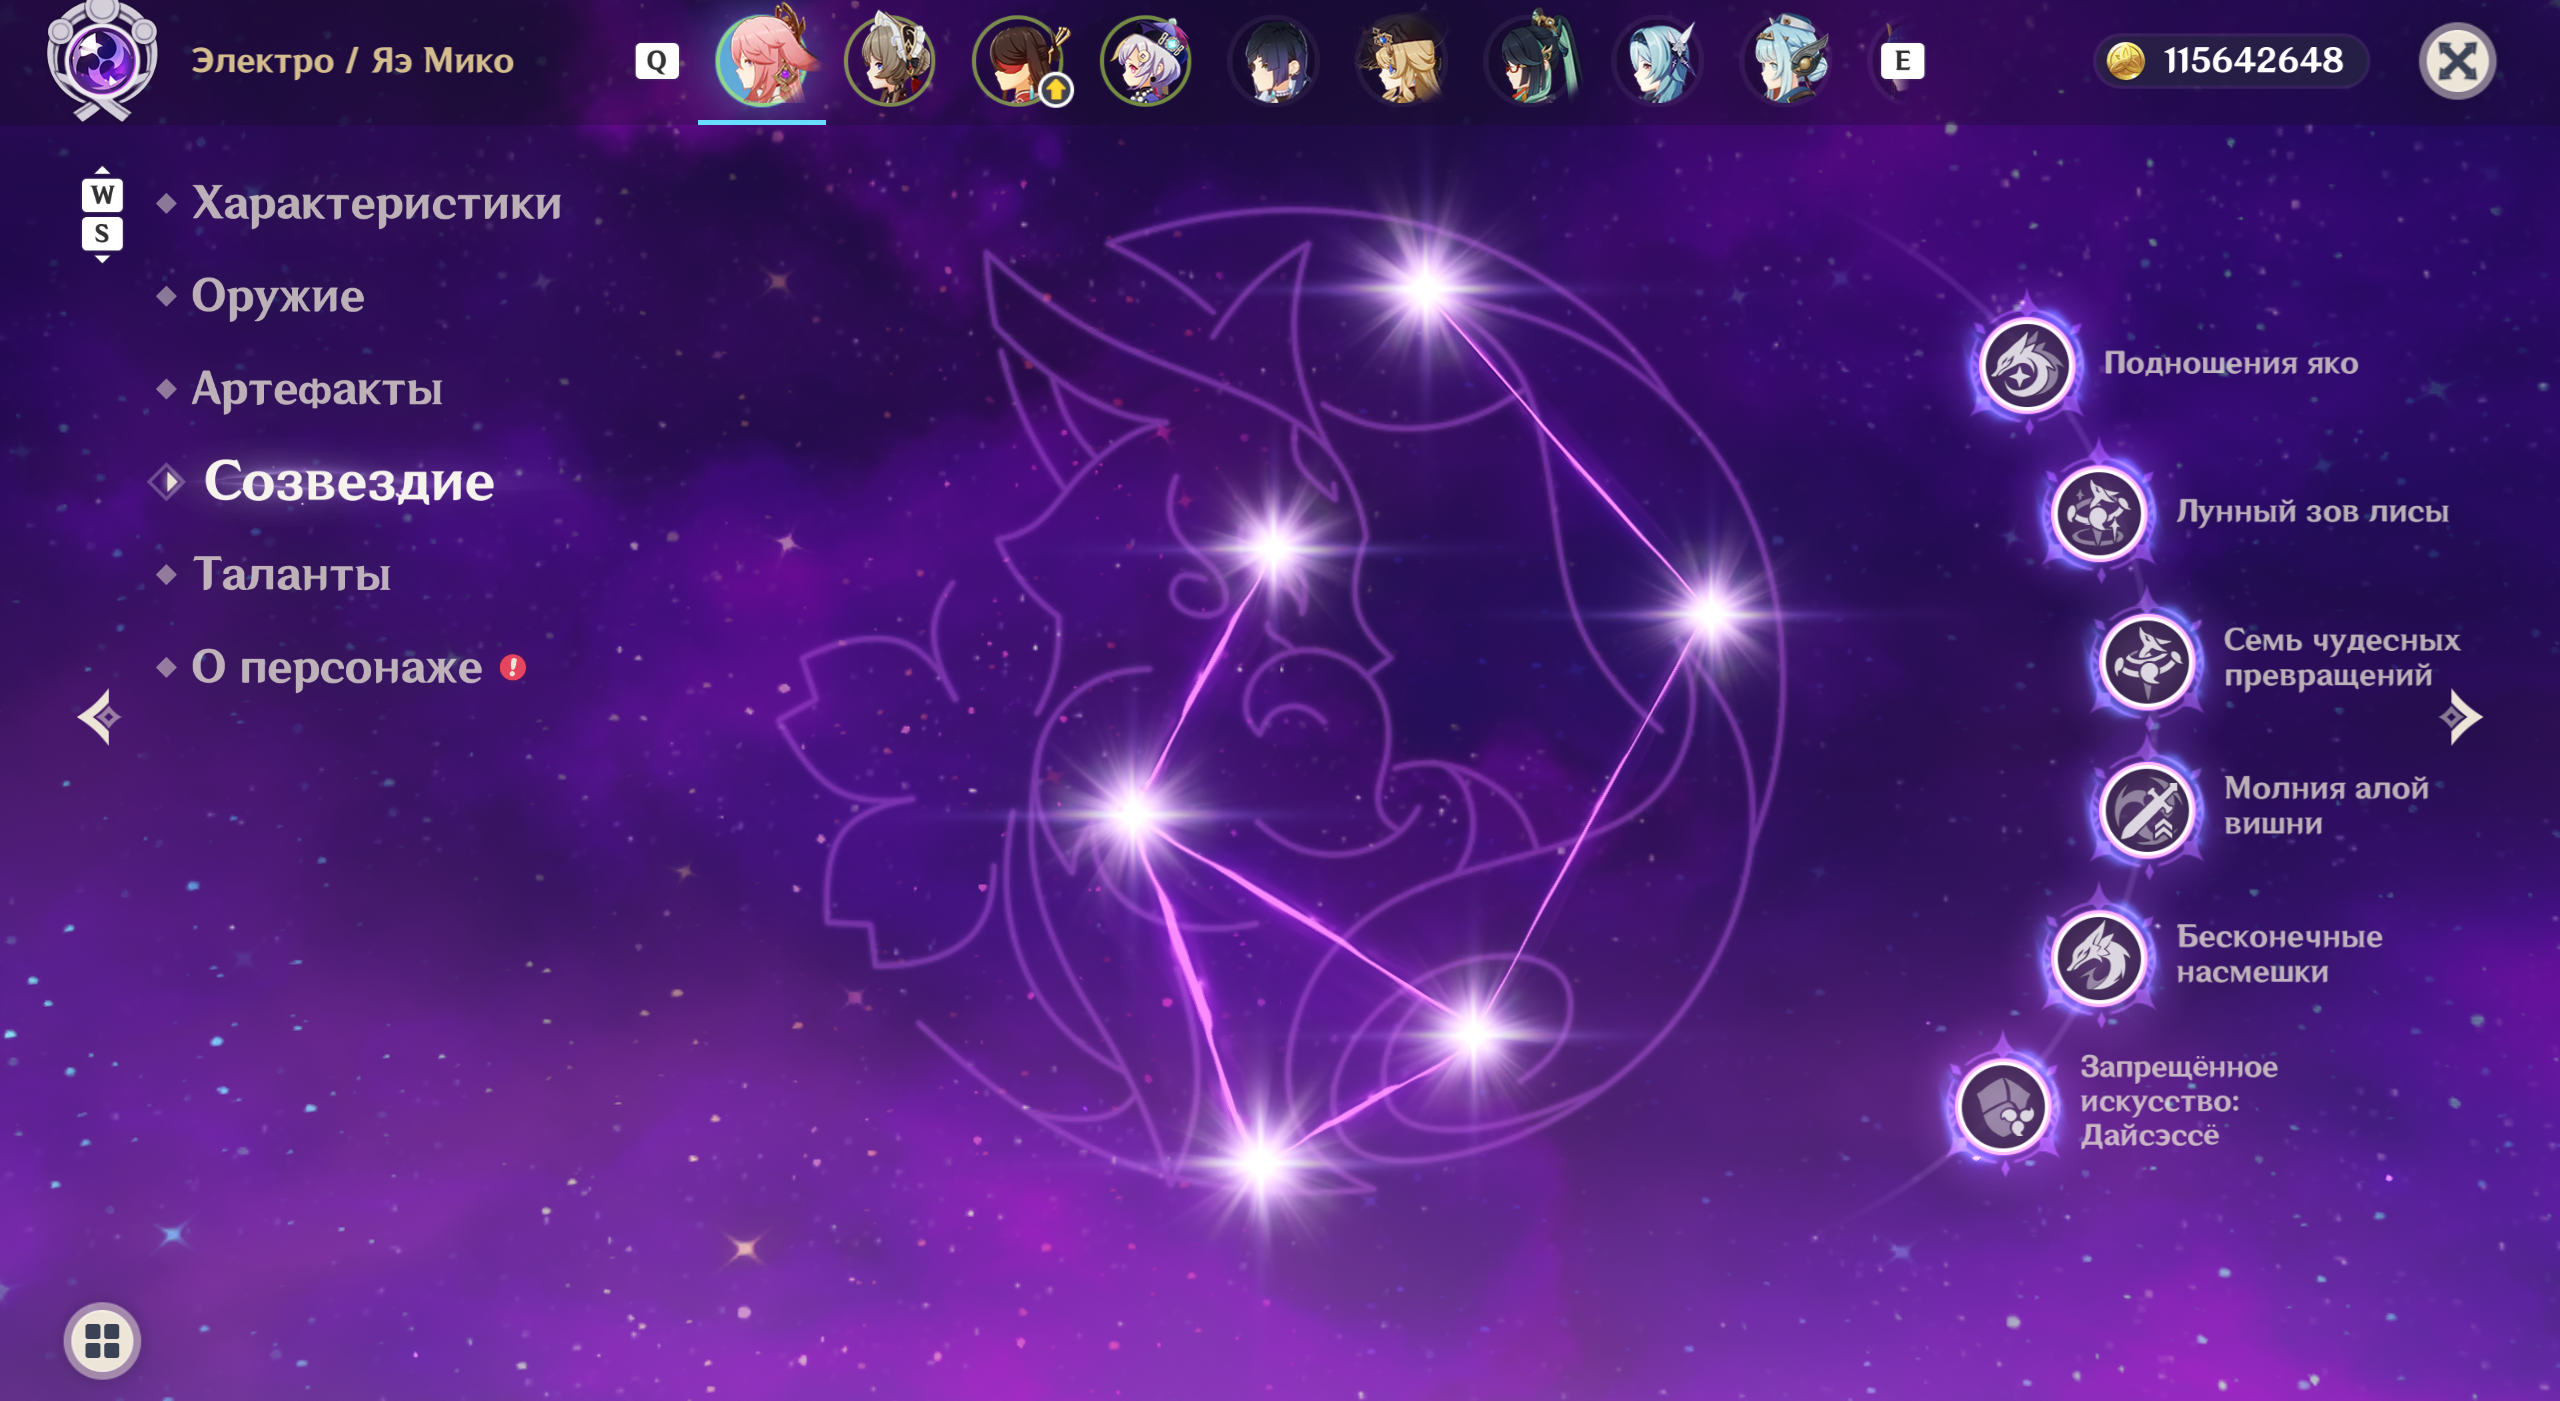Click the Mora coin icon
This screenshot has height=1401, width=2560.
(2125, 61)
